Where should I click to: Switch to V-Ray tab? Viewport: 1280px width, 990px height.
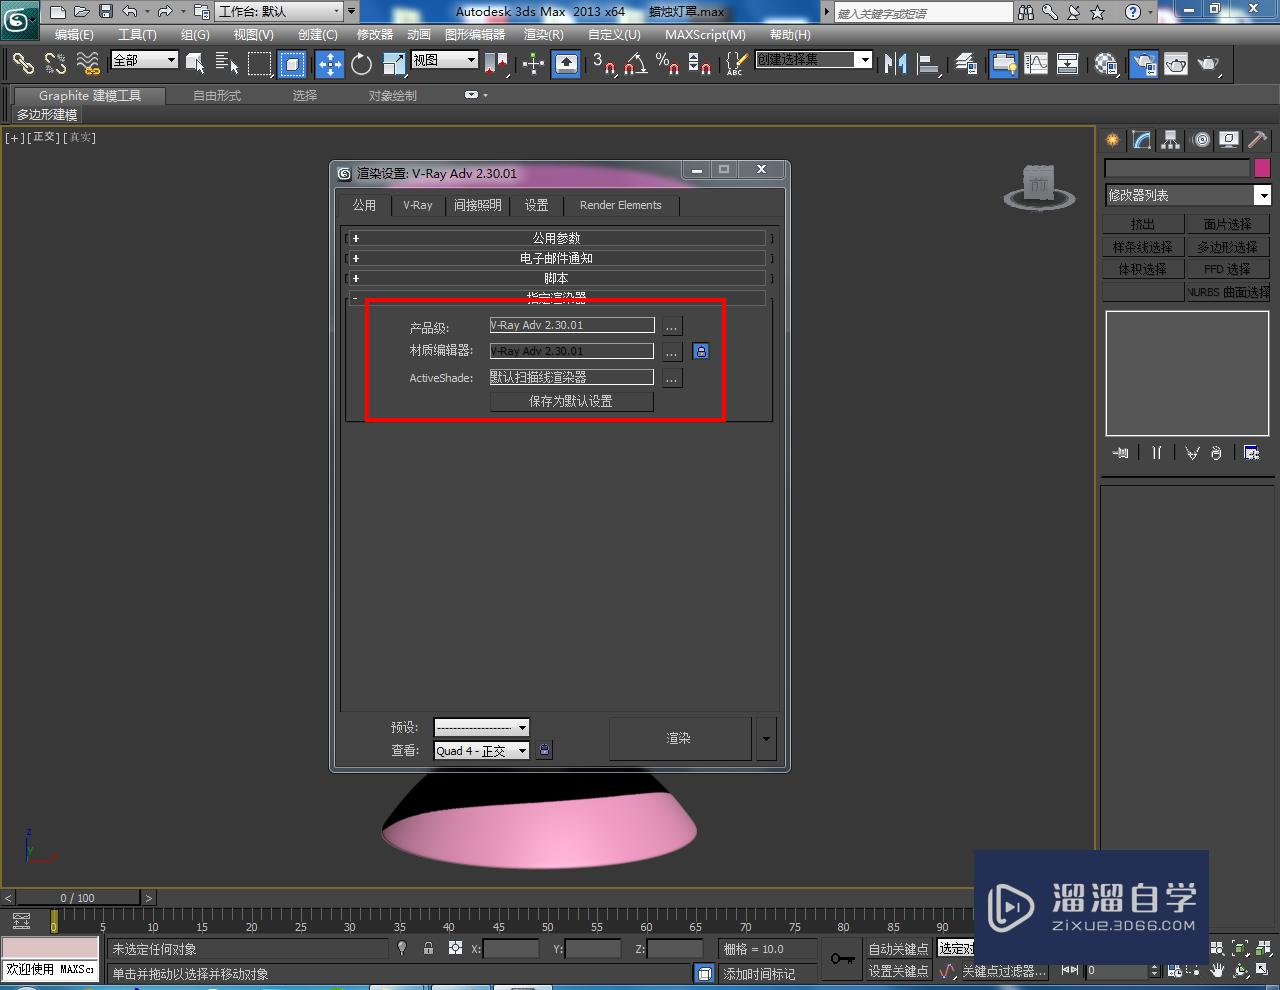tap(418, 205)
